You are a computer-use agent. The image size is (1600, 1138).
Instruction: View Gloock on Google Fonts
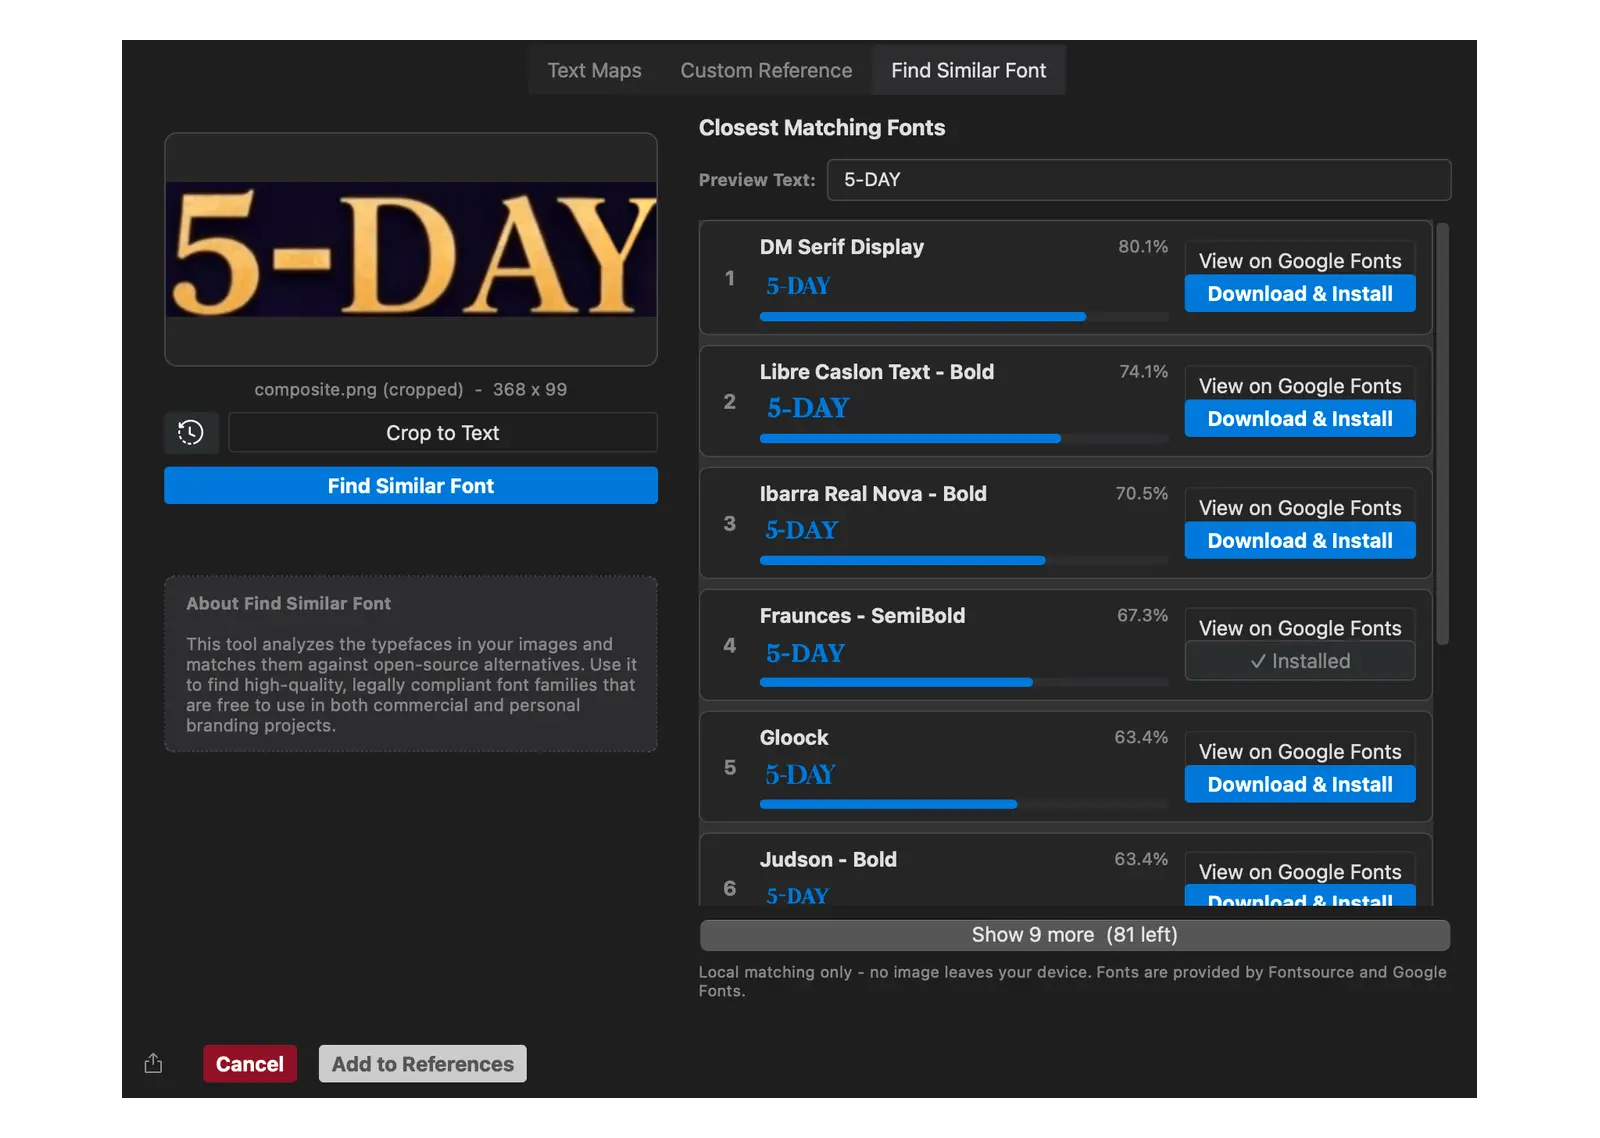click(1300, 751)
